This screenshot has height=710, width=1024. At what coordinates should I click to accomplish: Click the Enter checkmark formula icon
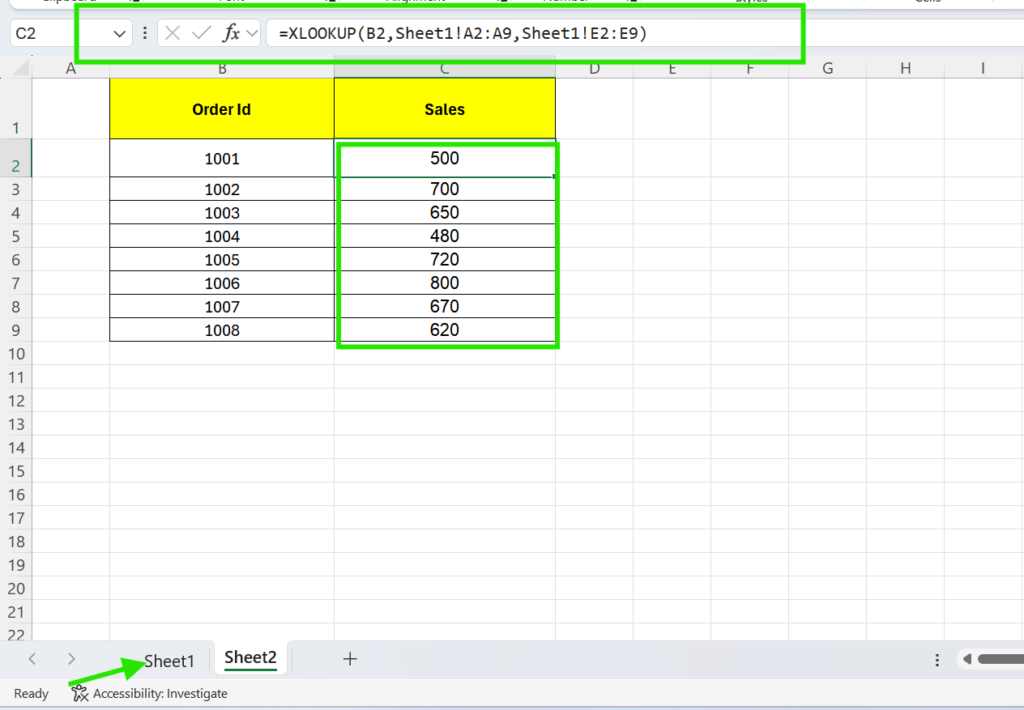click(x=201, y=33)
